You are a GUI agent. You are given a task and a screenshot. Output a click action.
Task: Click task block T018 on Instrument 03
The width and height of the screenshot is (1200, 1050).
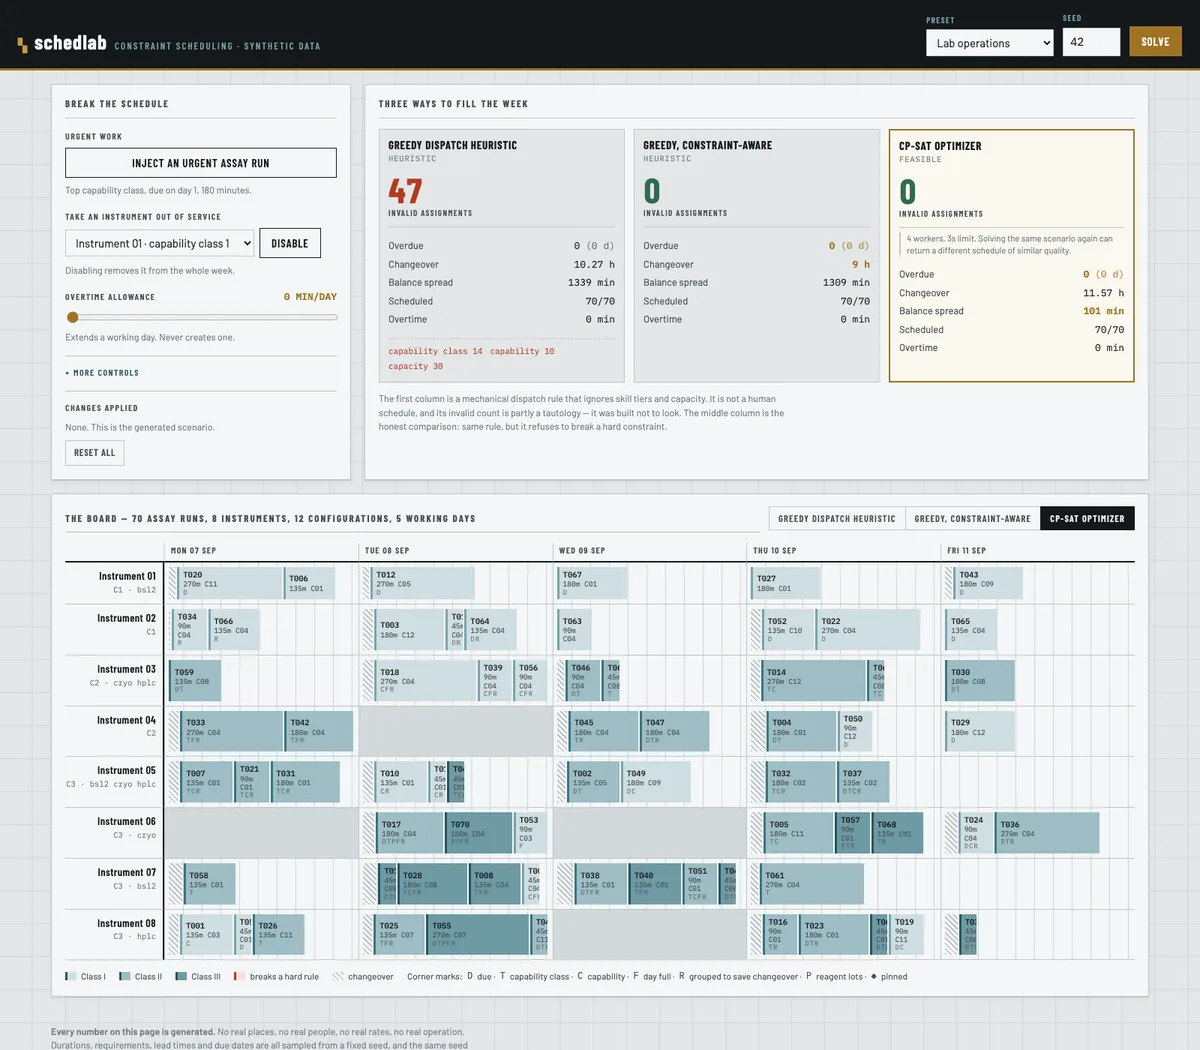pyautogui.click(x=427, y=680)
